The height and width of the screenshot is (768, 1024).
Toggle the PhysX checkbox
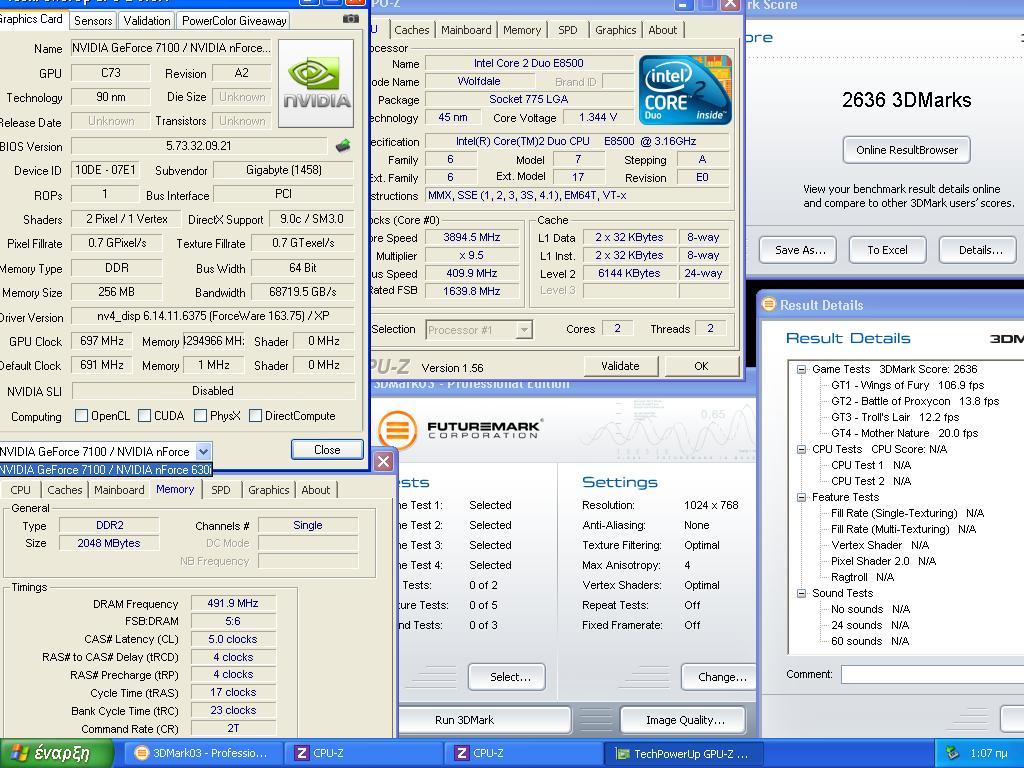click(x=201, y=416)
